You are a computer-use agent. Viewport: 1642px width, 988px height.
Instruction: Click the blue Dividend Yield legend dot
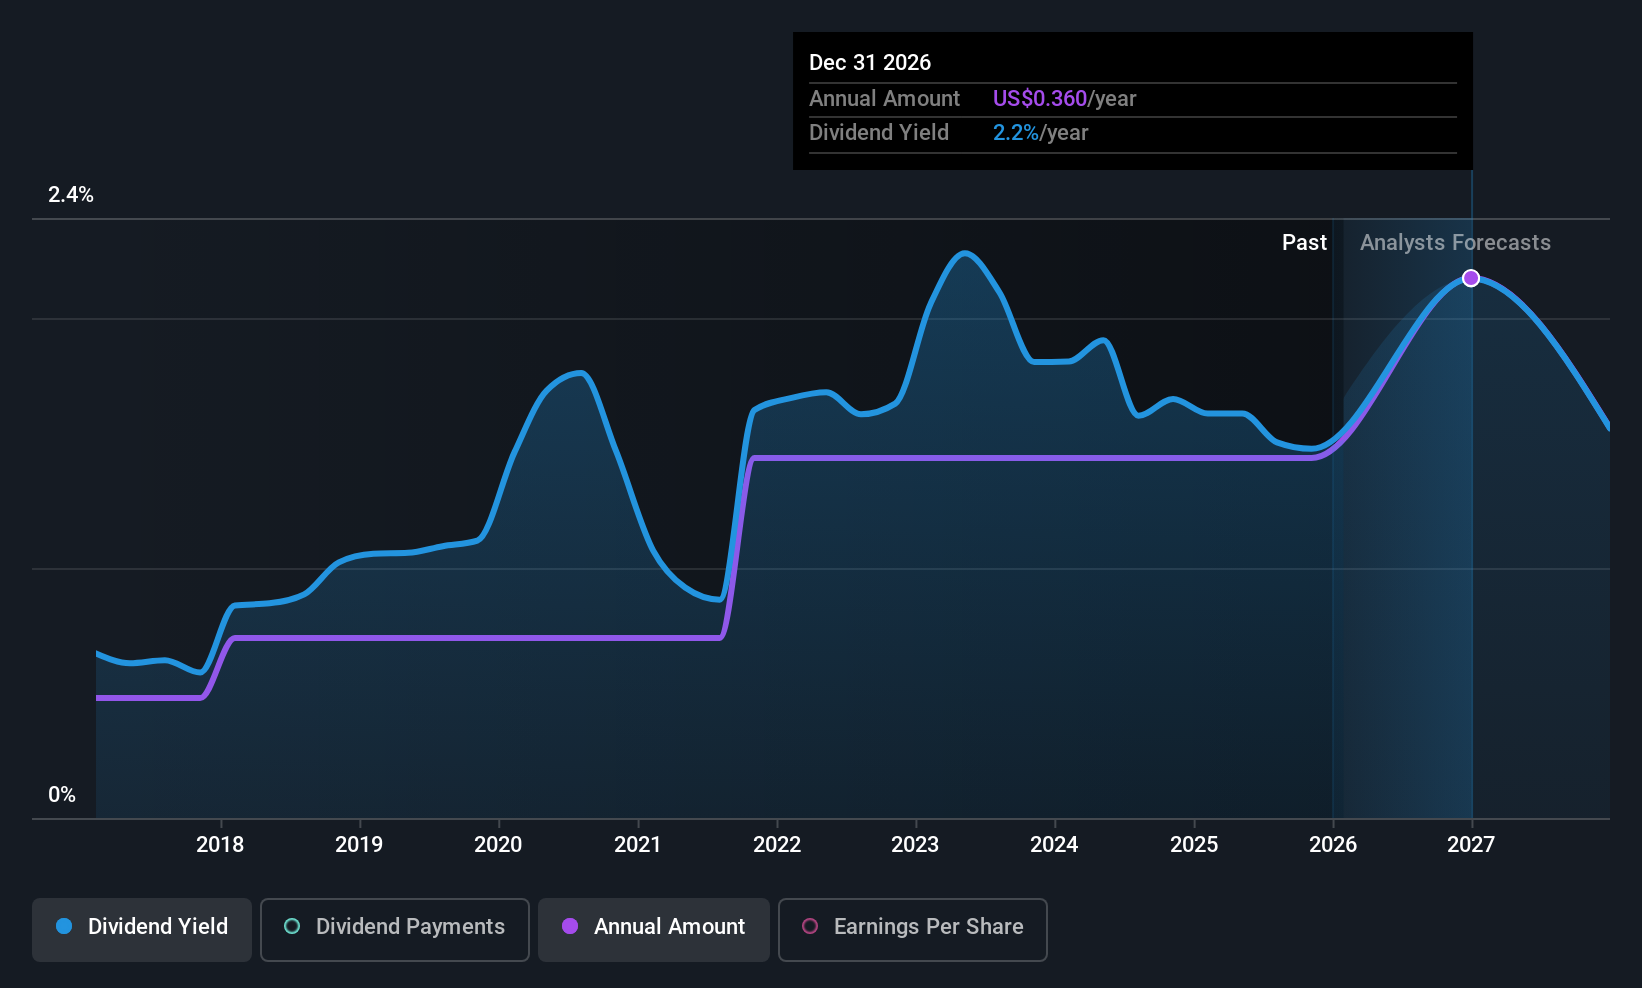[64, 926]
